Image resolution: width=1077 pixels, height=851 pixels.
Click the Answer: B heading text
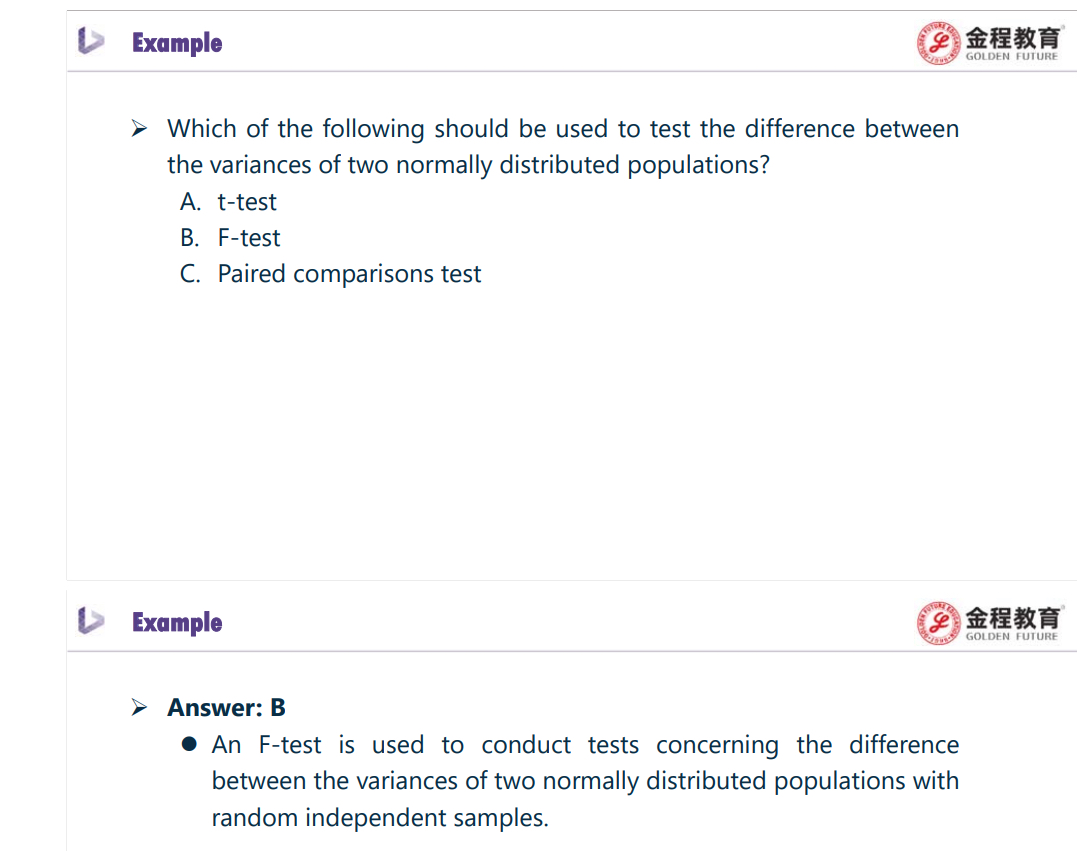(226, 707)
